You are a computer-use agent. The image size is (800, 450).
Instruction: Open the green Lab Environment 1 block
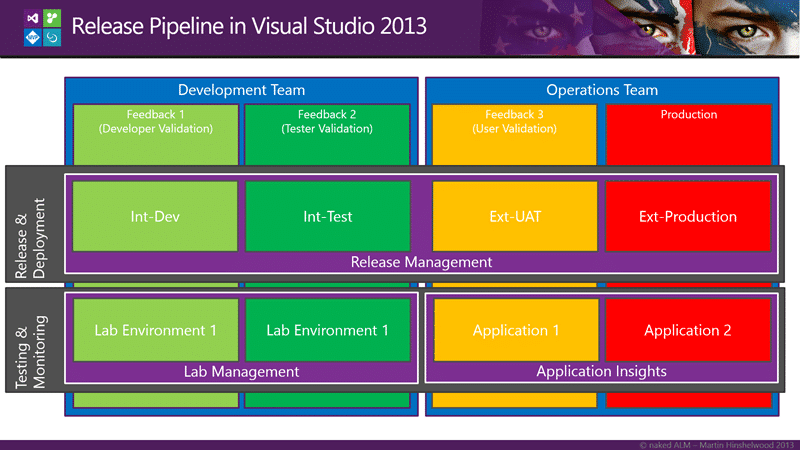[x=328, y=330]
